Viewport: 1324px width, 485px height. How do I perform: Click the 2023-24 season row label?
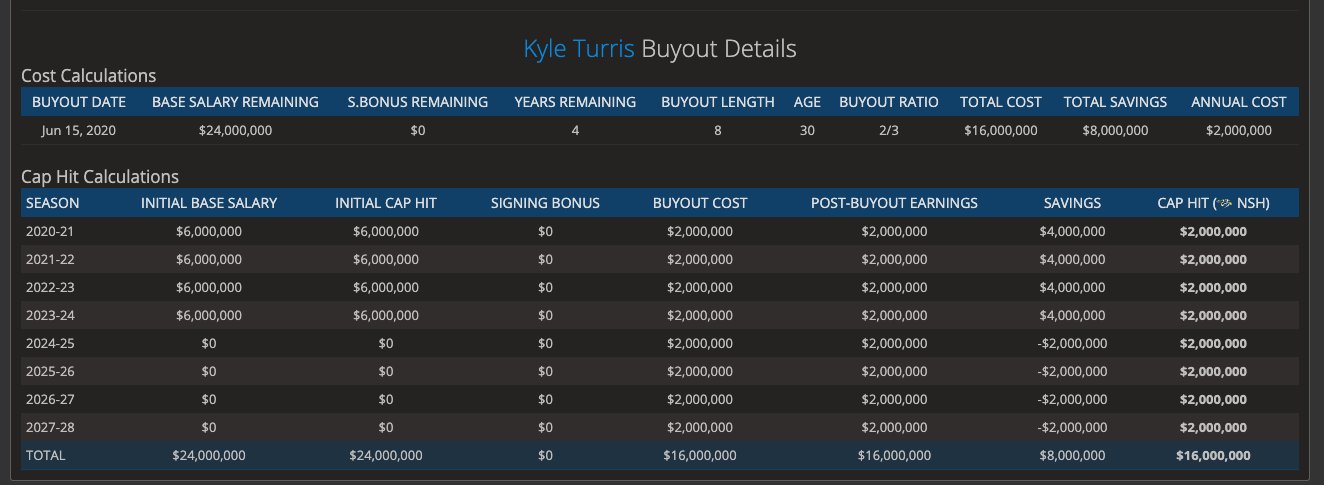coord(50,315)
